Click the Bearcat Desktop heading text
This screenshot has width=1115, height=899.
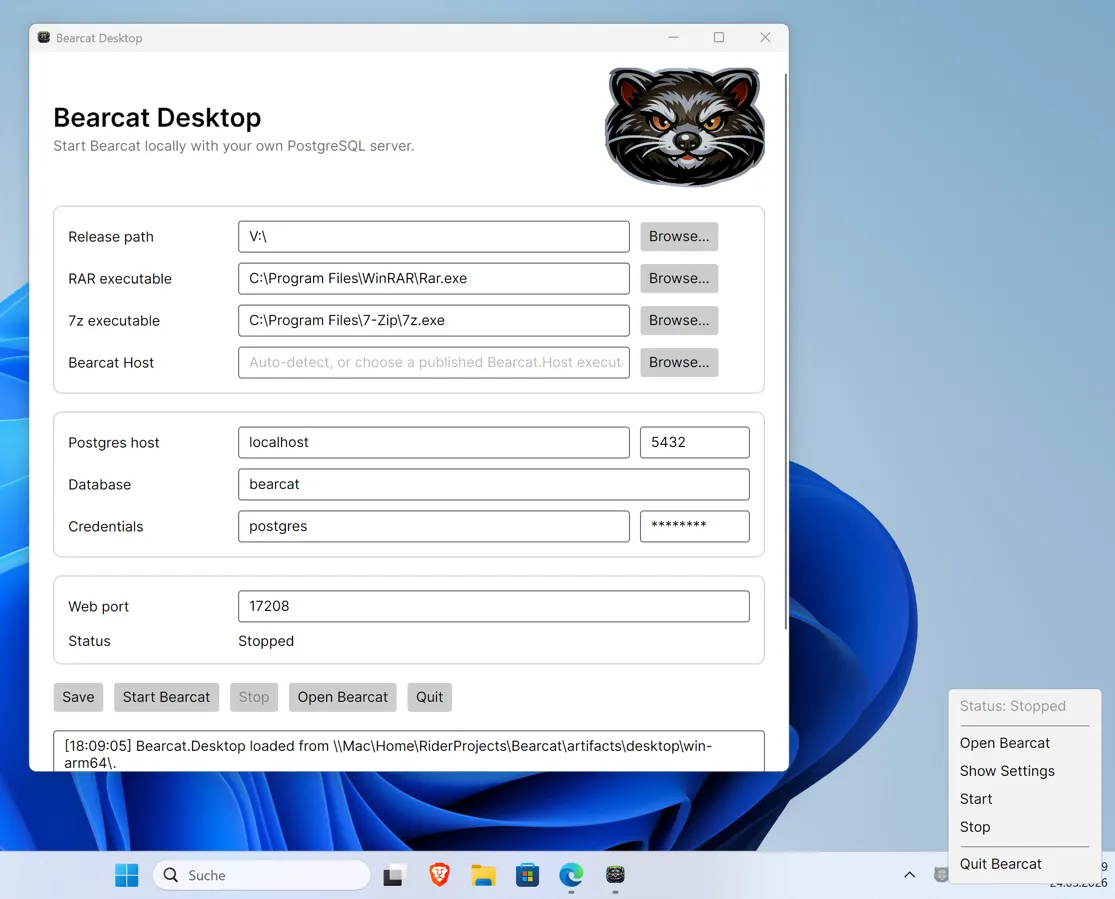[157, 118]
